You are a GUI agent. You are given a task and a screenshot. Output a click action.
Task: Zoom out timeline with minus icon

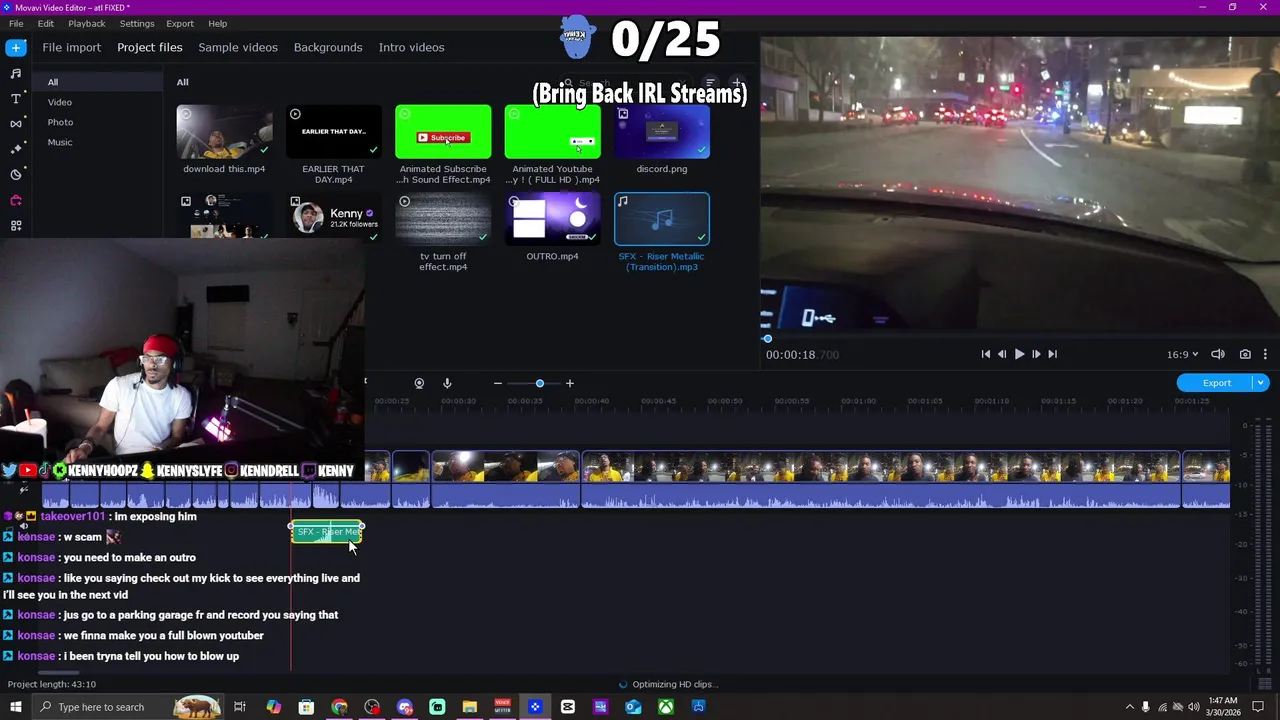(497, 383)
